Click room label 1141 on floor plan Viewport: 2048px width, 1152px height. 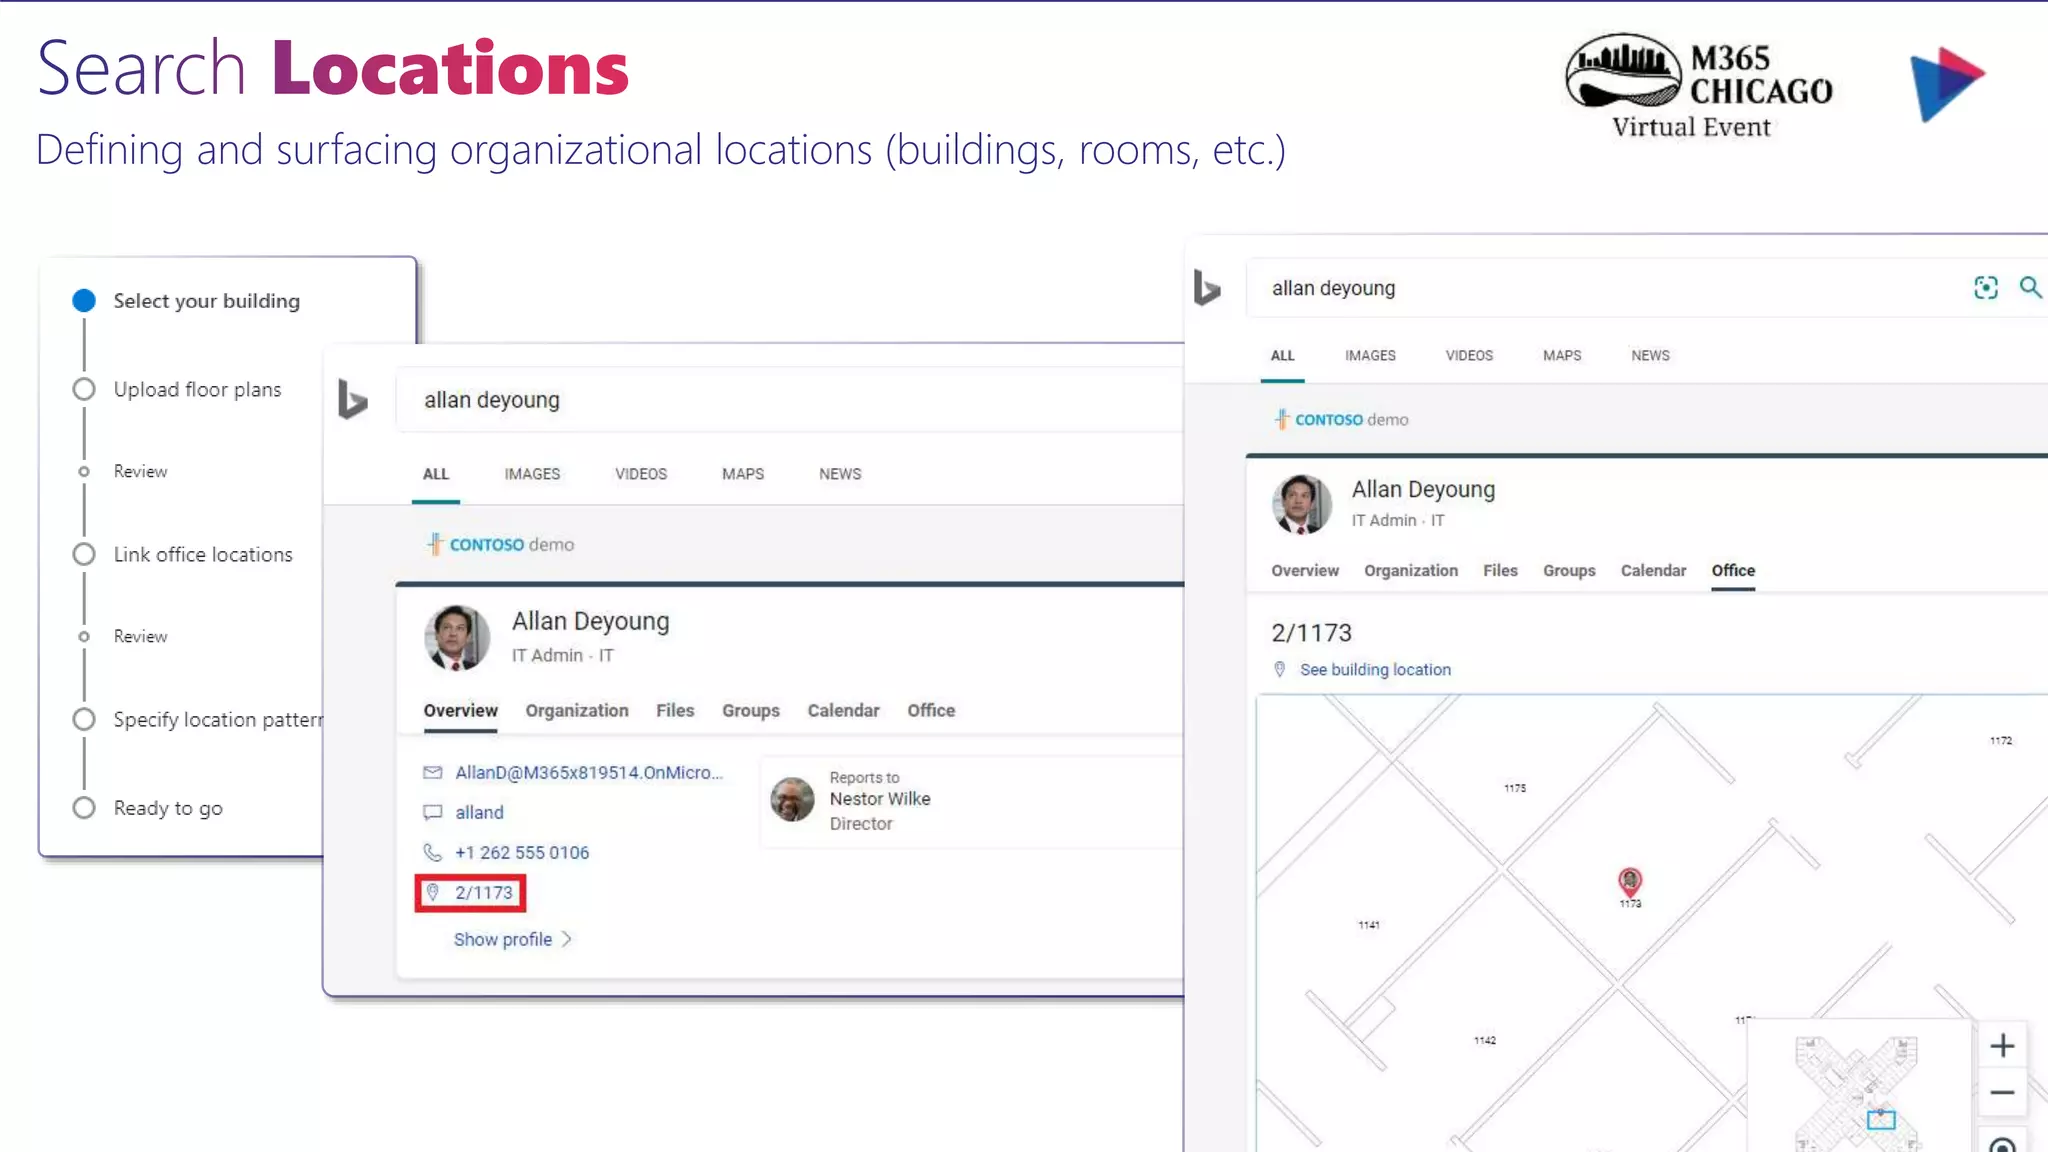point(1369,925)
